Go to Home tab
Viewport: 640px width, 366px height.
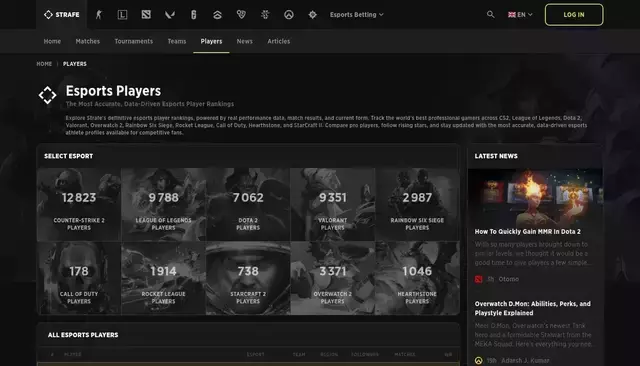(x=52, y=41)
